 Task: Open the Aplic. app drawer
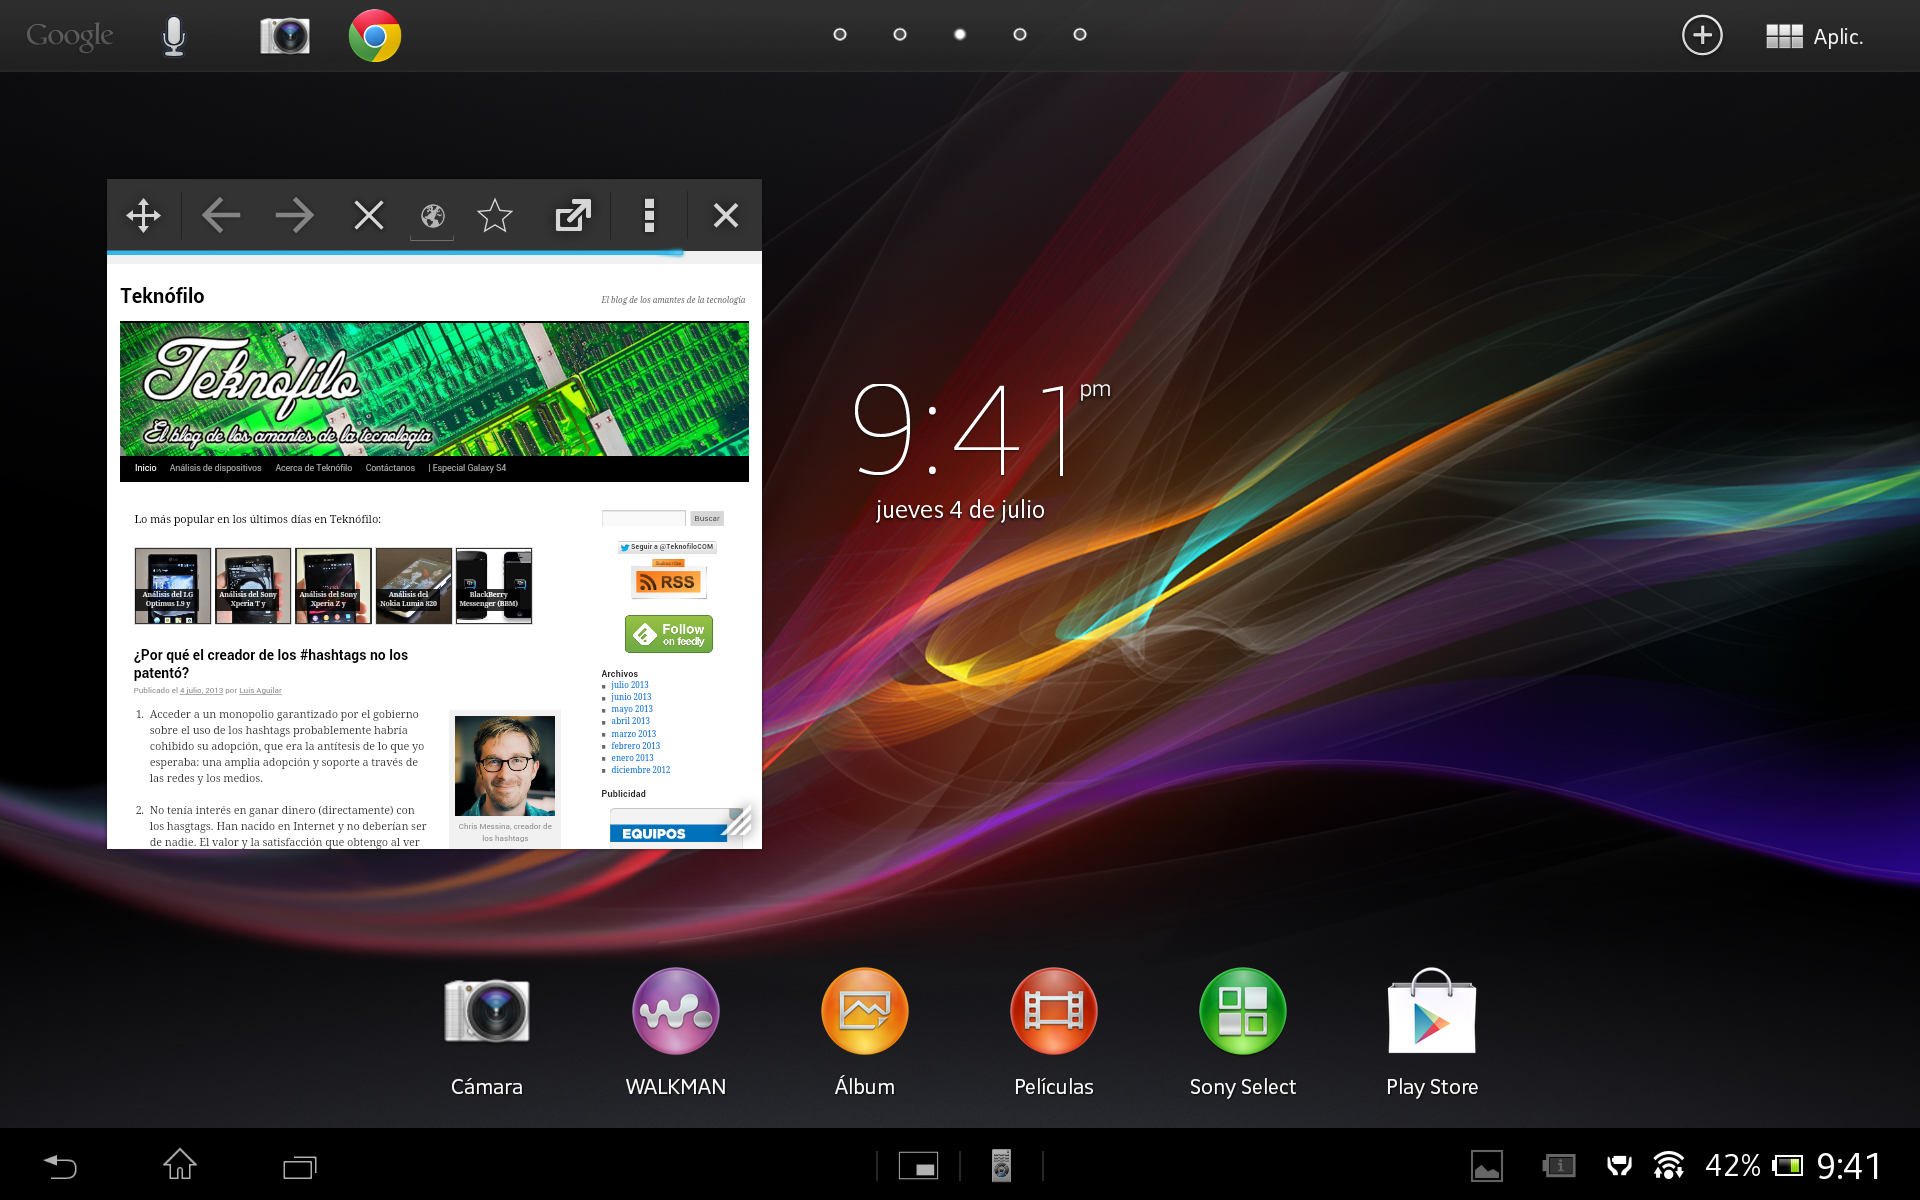tap(1814, 37)
